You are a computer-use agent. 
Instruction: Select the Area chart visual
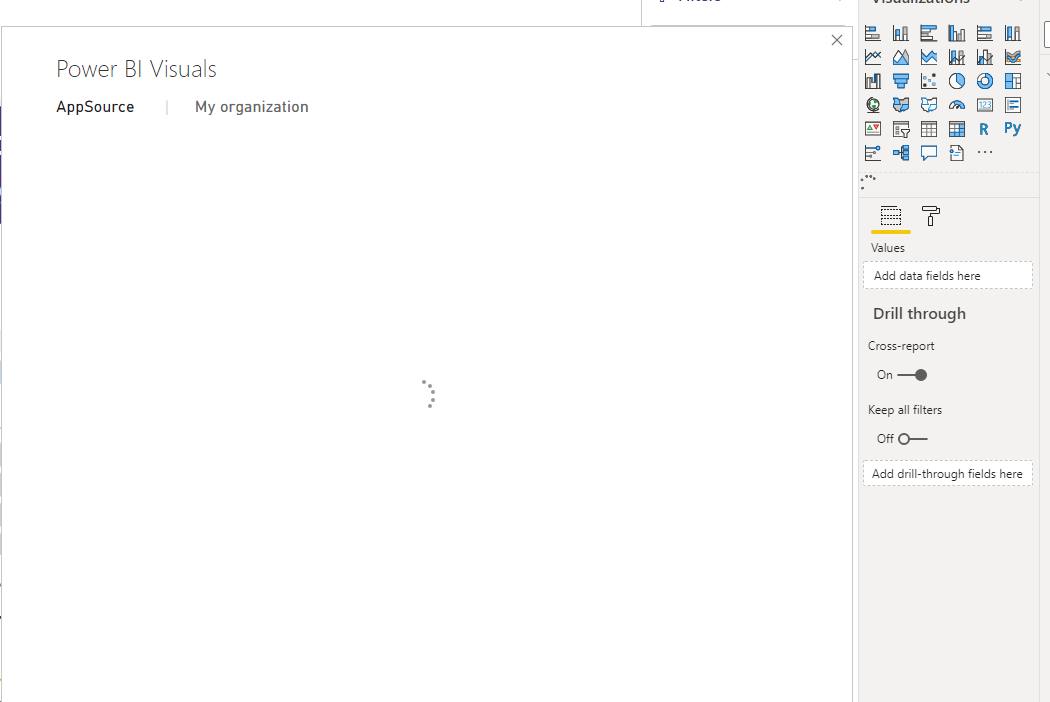click(x=901, y=57)
